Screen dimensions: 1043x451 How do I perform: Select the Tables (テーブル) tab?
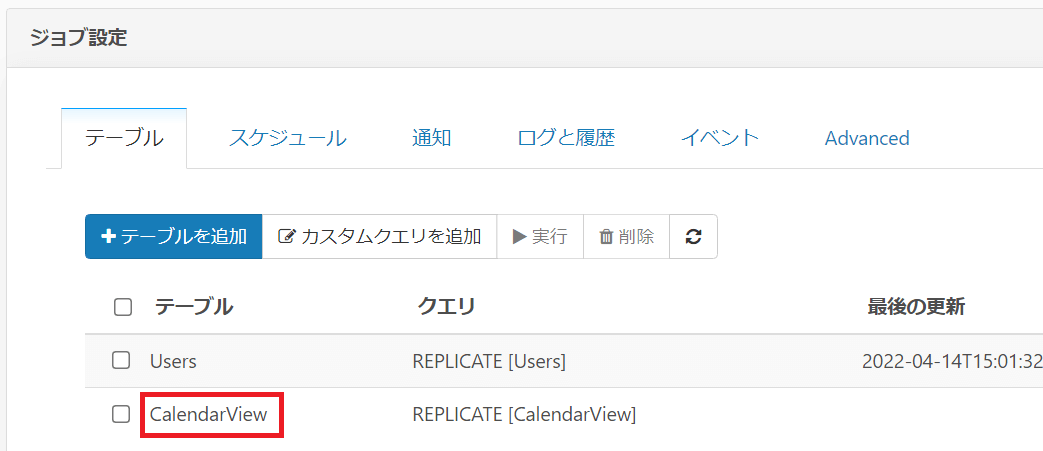pos(124,138)
